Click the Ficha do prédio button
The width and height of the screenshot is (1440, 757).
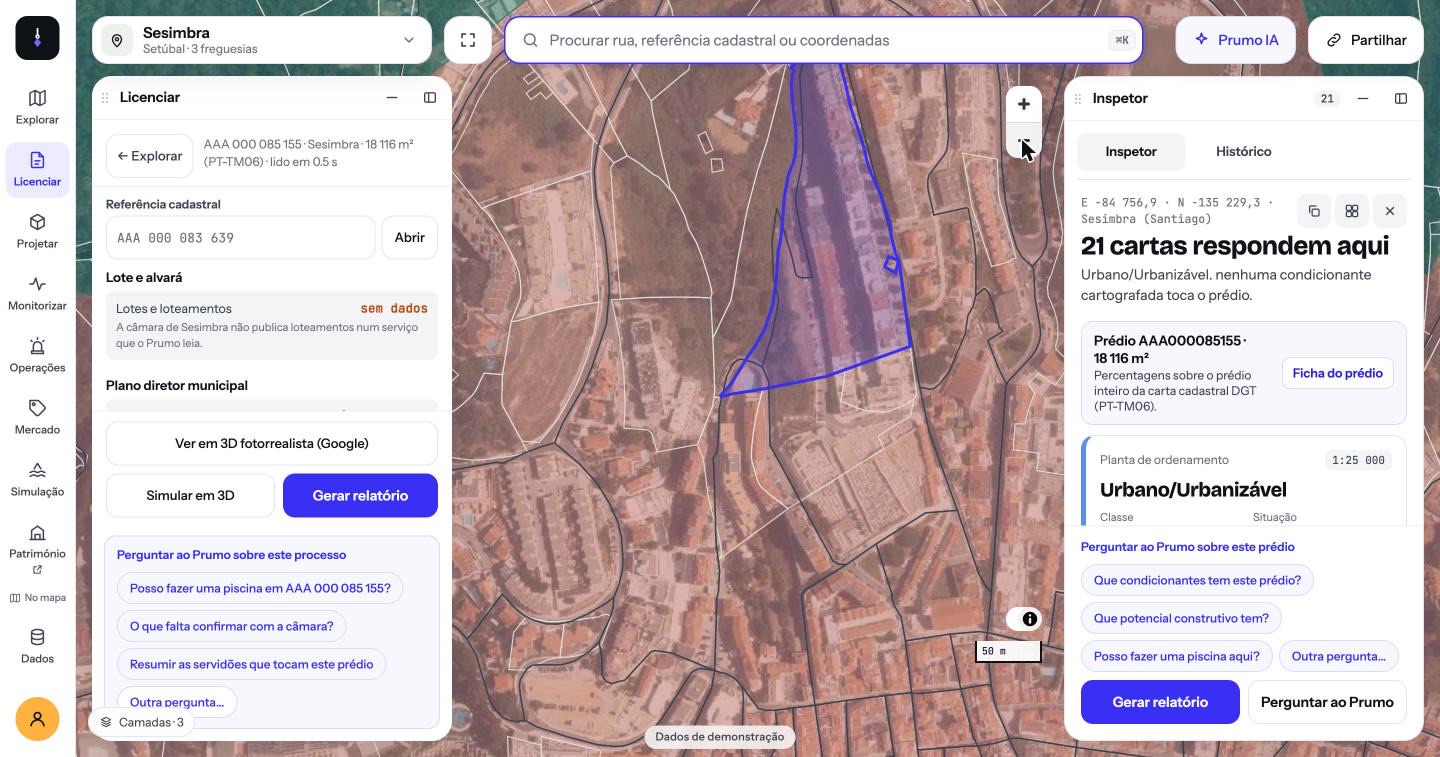[x=1337, y=373]
